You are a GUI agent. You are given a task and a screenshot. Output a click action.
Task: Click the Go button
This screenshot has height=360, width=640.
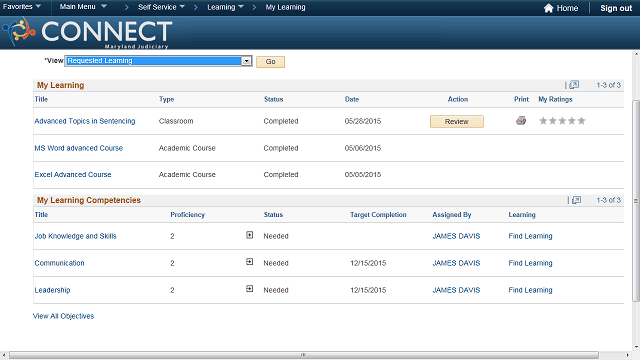point(271,62)
